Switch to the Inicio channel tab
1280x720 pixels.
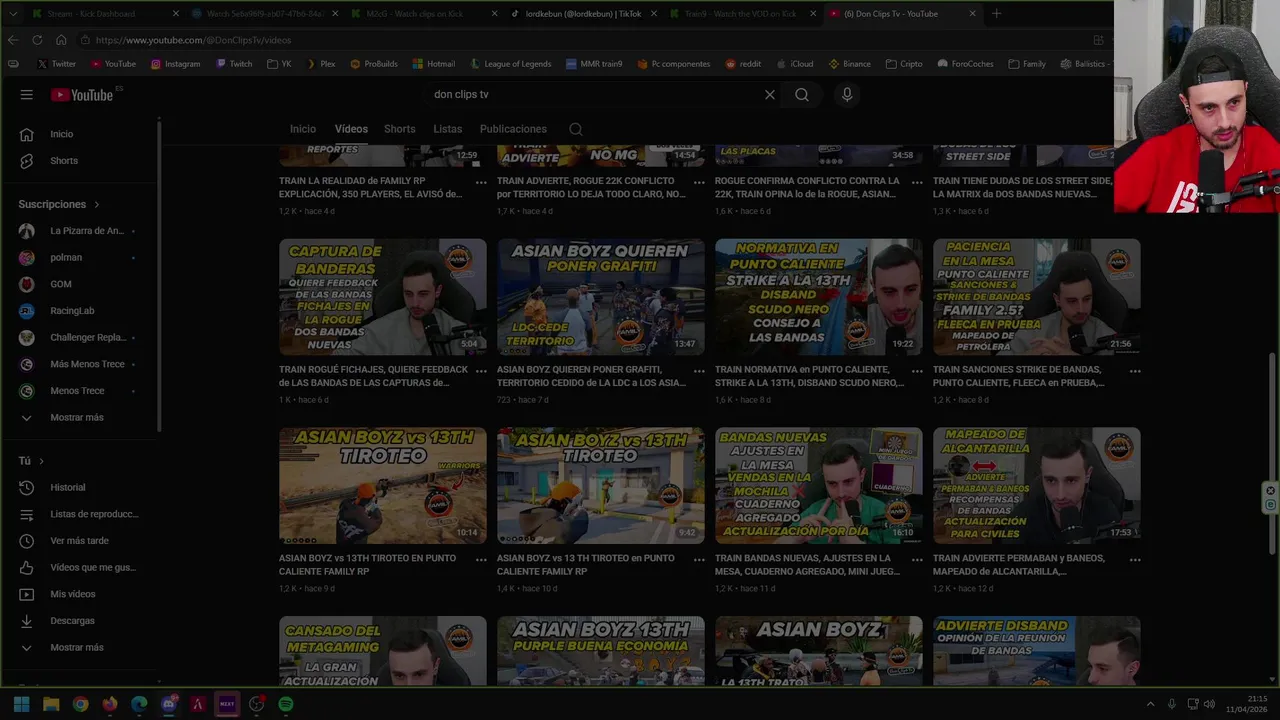303,129
